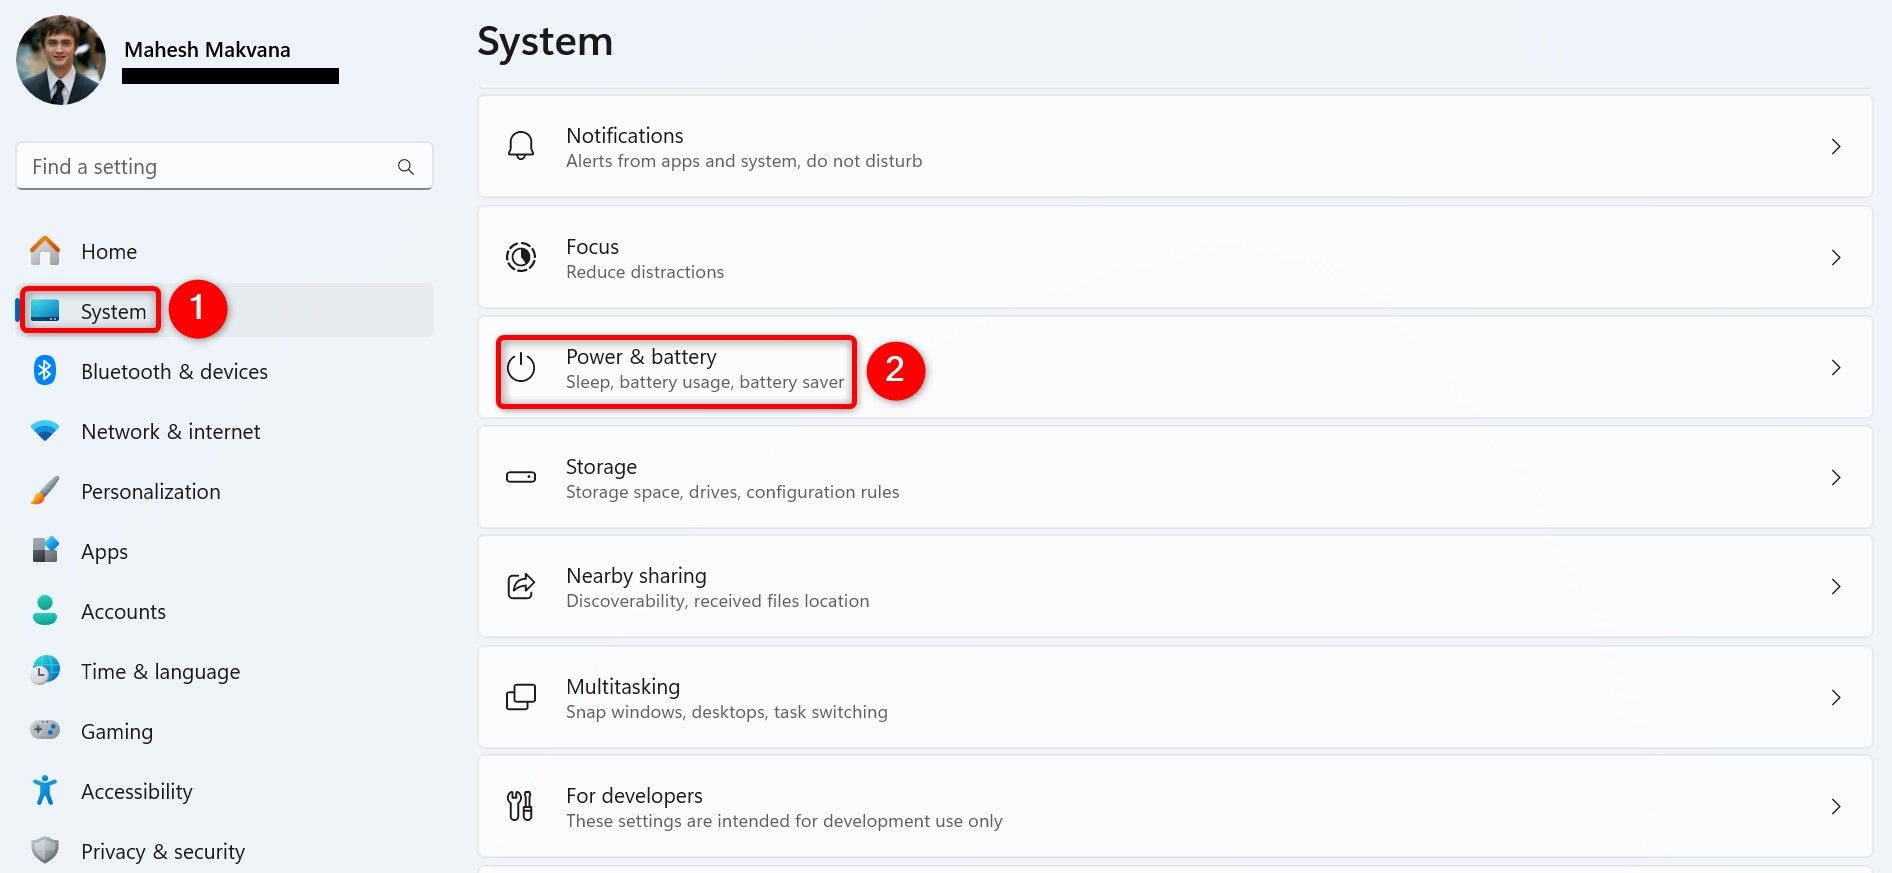Click the Privacy & security shield icon
This screenshot has width=1892, height=873.
pos(45,850)
